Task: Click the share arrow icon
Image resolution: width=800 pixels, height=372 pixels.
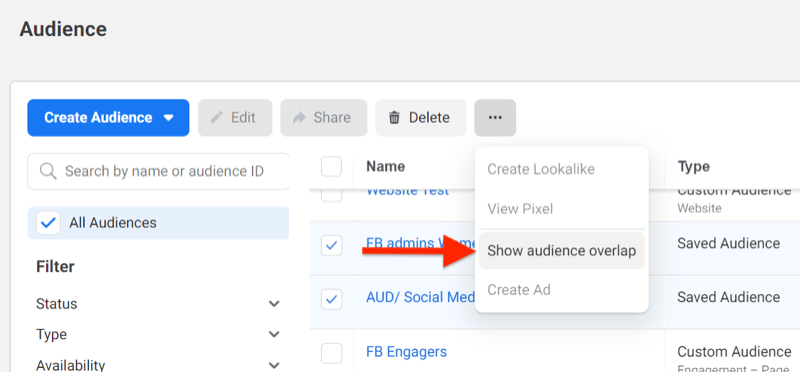Action: click(299, 118)
